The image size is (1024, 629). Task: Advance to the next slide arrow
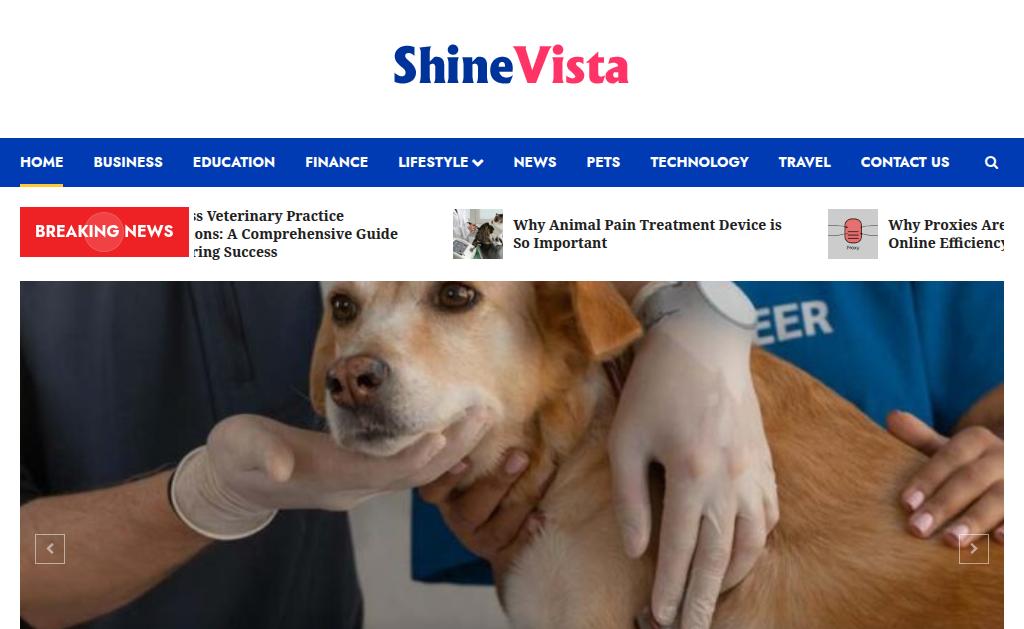pos(973,549)
